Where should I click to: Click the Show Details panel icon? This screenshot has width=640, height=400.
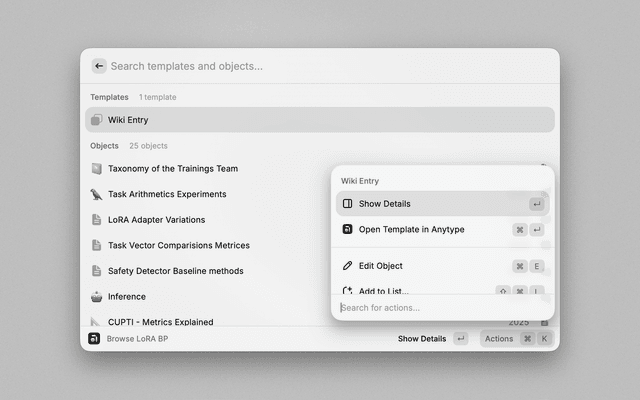347,204
